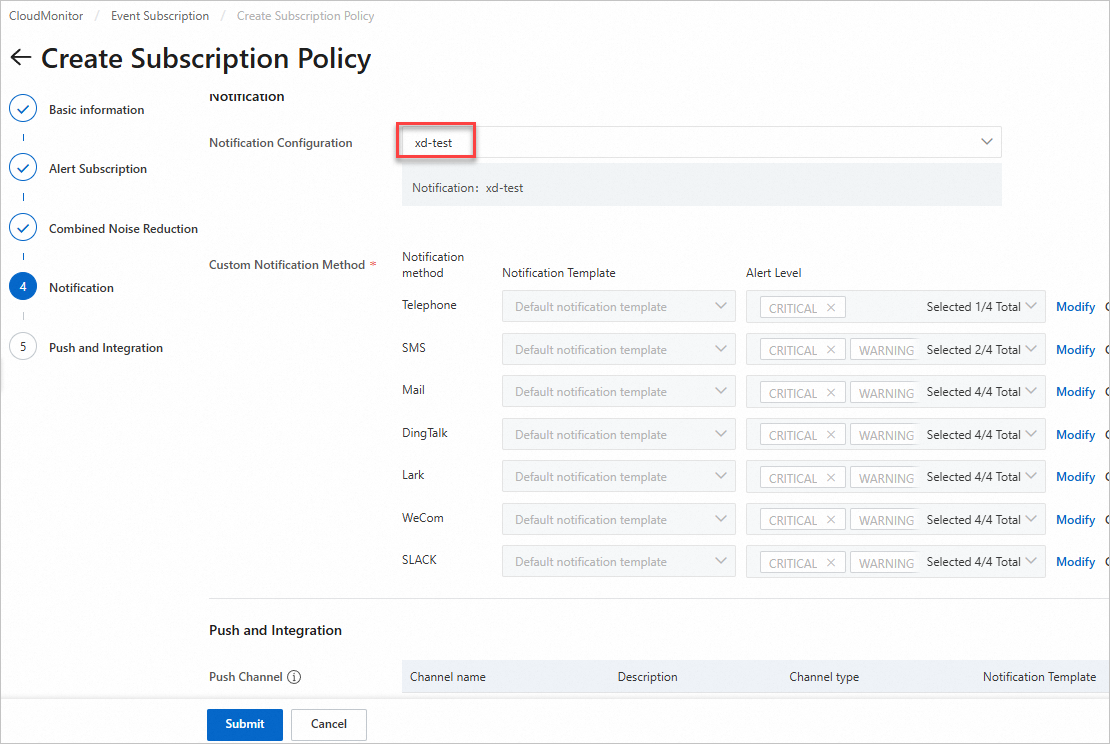Remove CRITICAL tag from WeCom alert level
The image size is (1110, 744).
[x=831, y=520]
